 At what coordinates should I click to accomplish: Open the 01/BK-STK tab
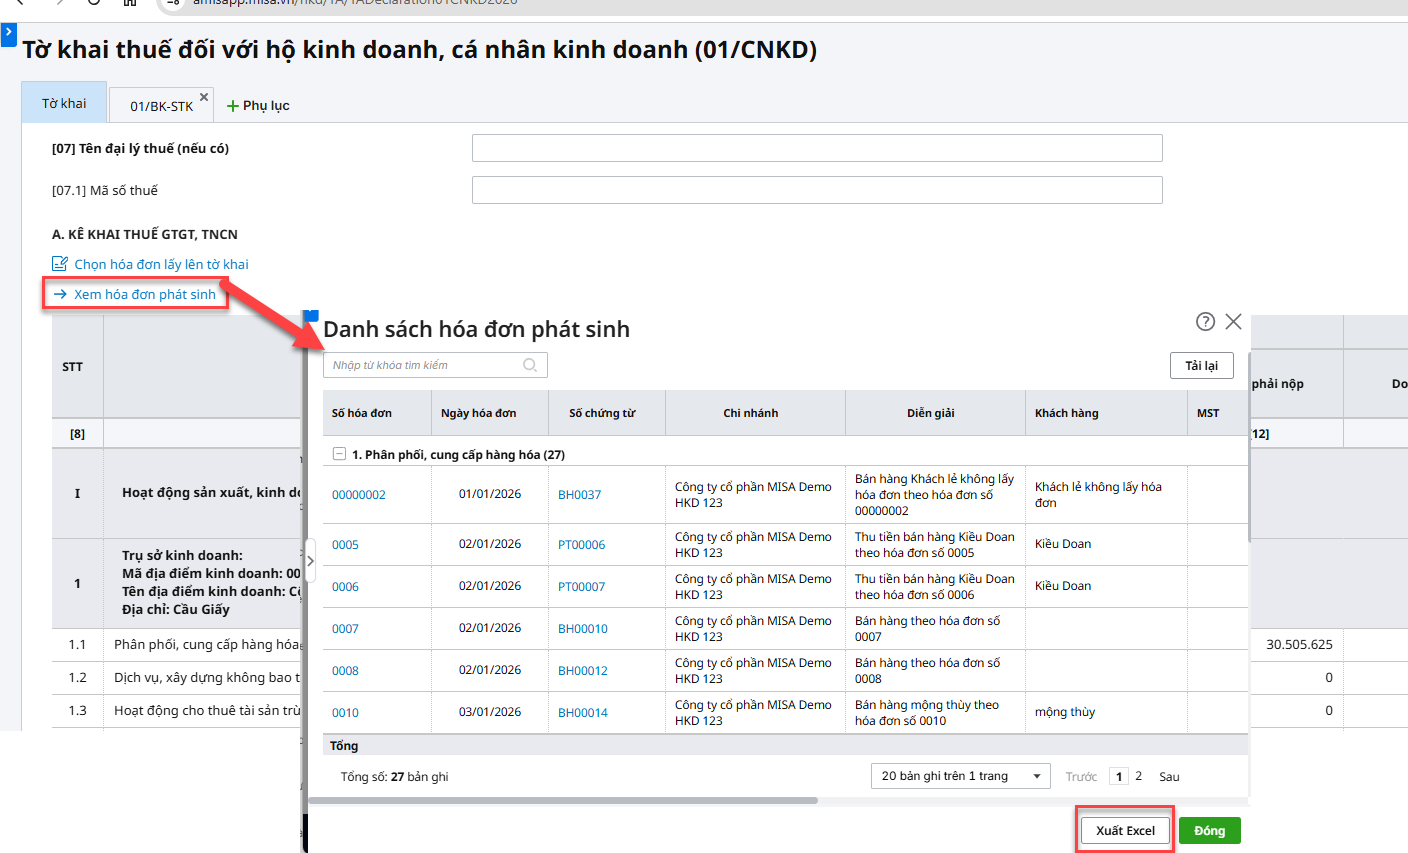pos(161,106)
